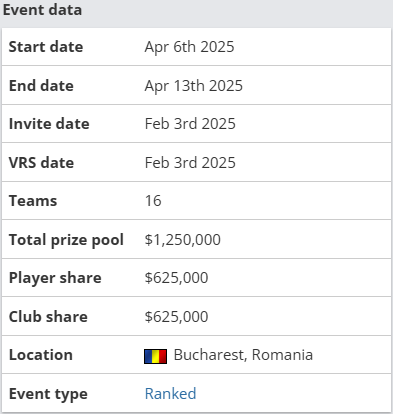Select the Player share $625,000 amount
The height and width of the screenshot is (414, 393).
[176, 278]
